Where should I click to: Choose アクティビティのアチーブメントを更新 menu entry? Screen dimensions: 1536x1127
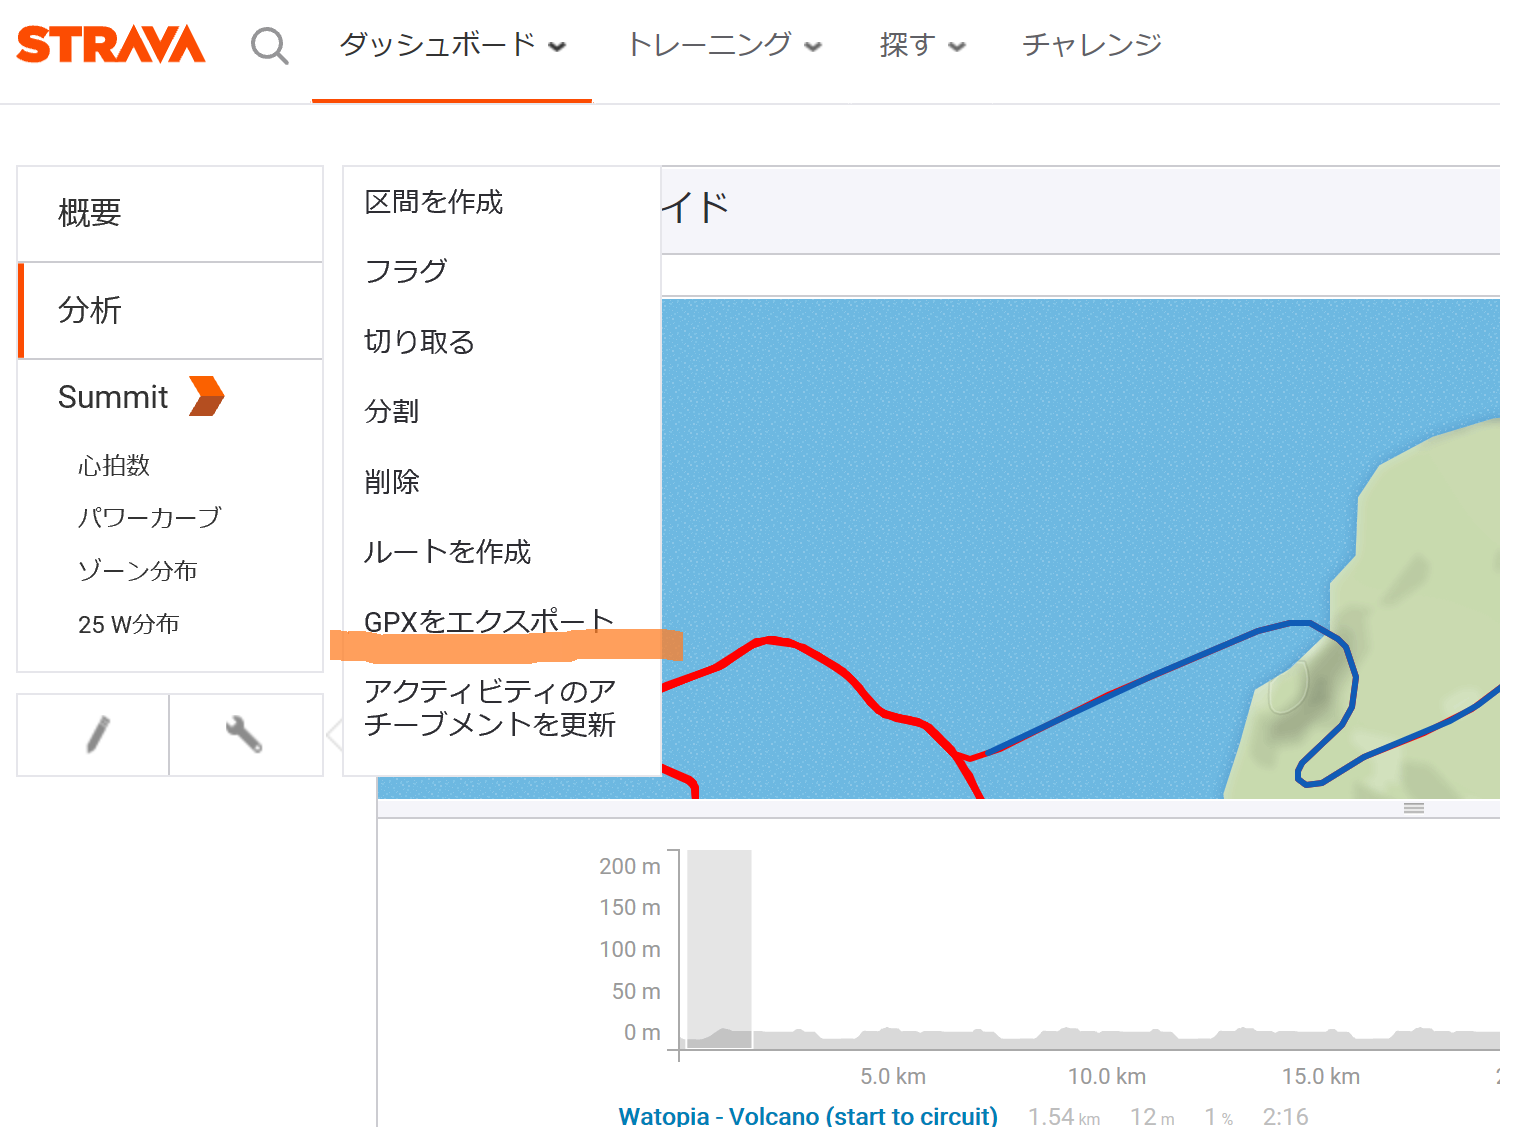(x=490, y=707)
